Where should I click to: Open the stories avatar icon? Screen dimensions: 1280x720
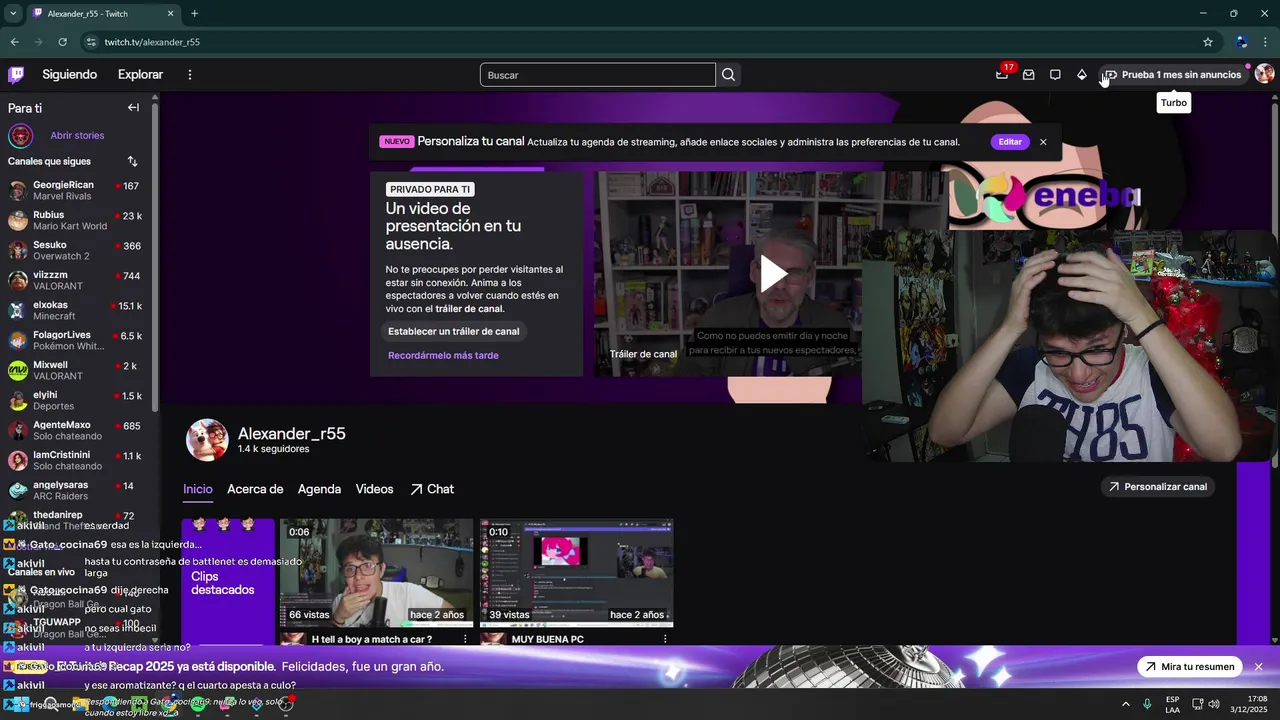point(20,135)
